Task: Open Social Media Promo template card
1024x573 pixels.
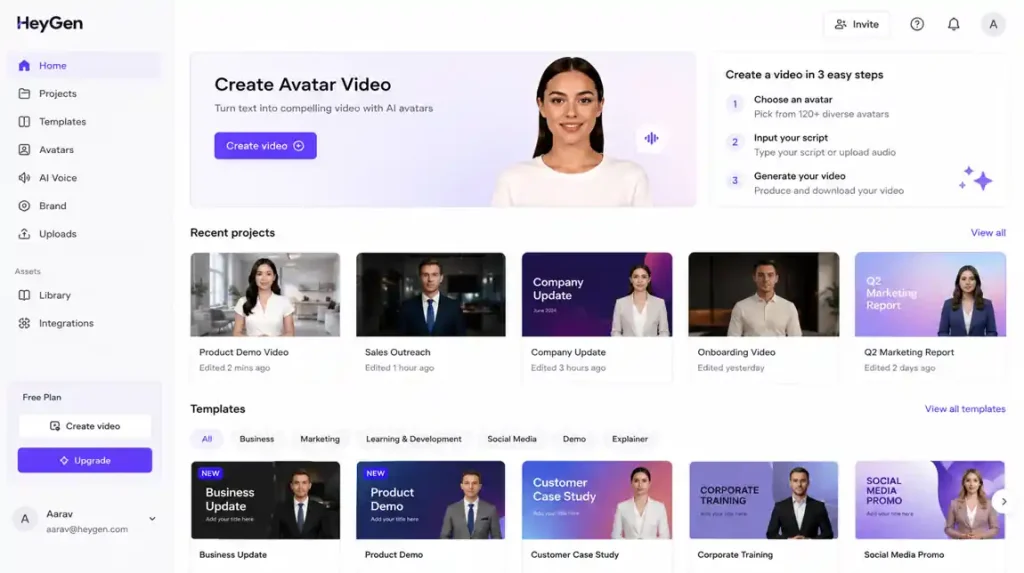Action: click(930, 500)
